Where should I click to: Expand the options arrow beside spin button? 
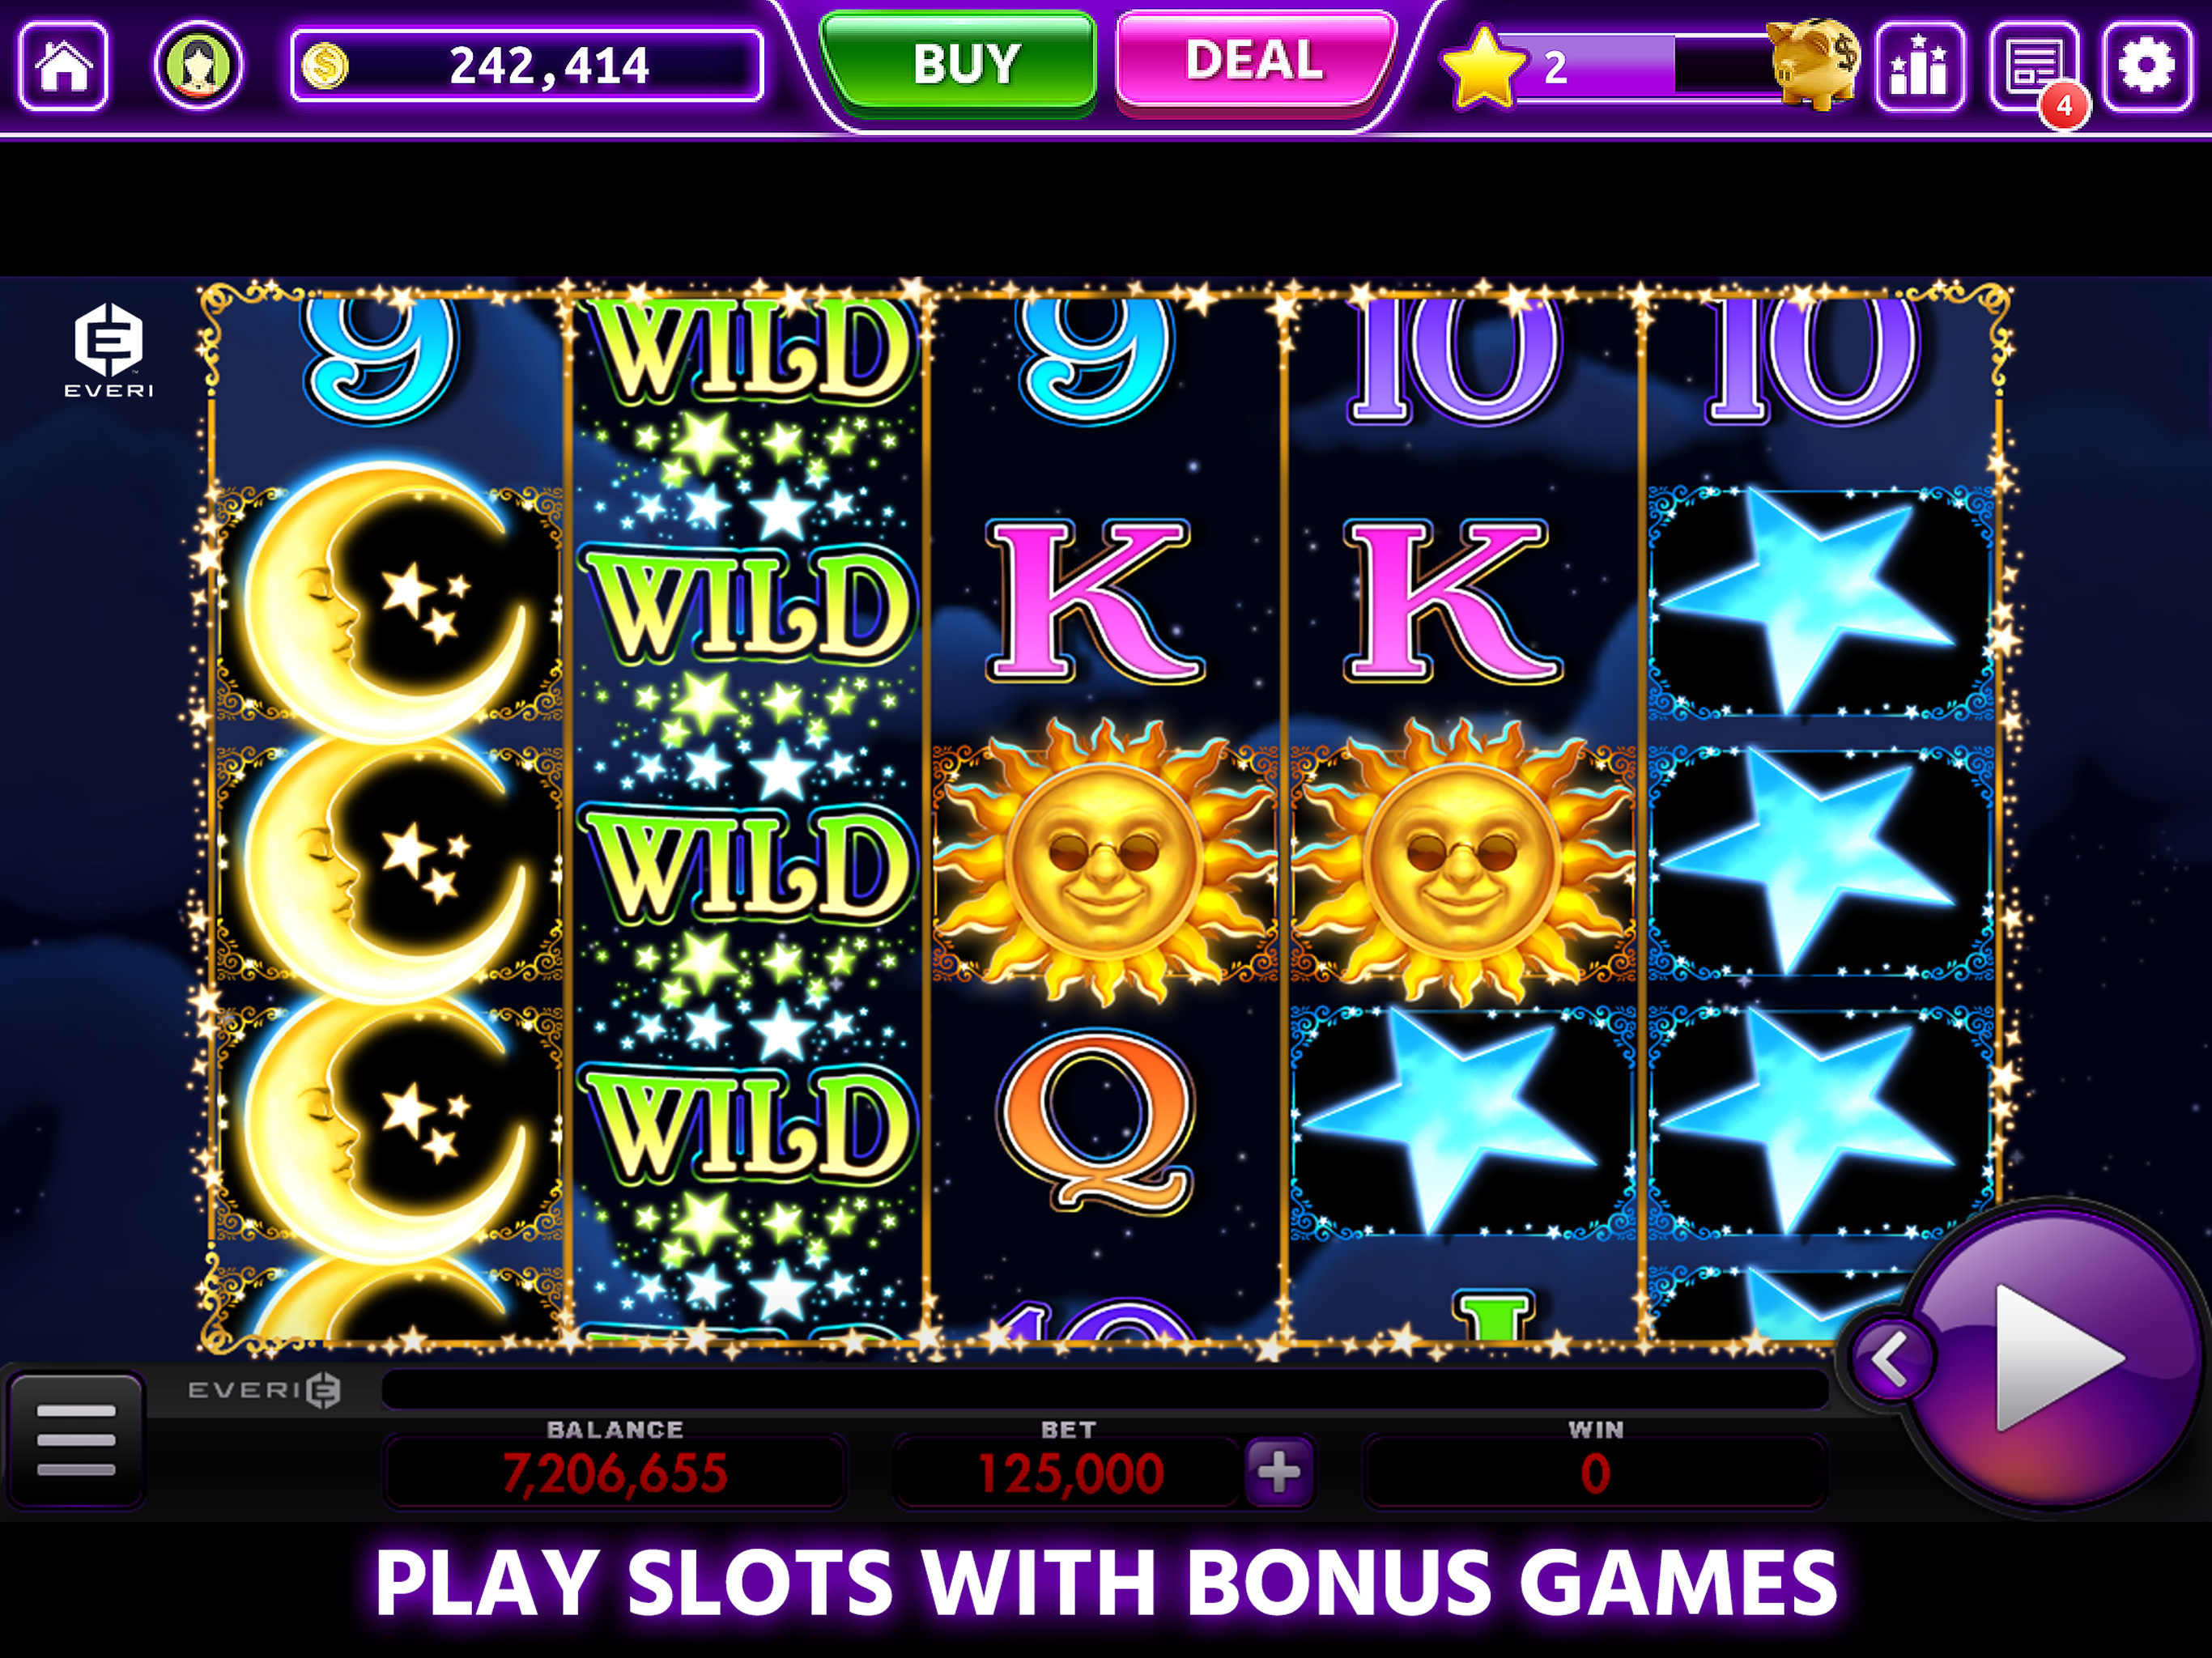(1890, 1359)
